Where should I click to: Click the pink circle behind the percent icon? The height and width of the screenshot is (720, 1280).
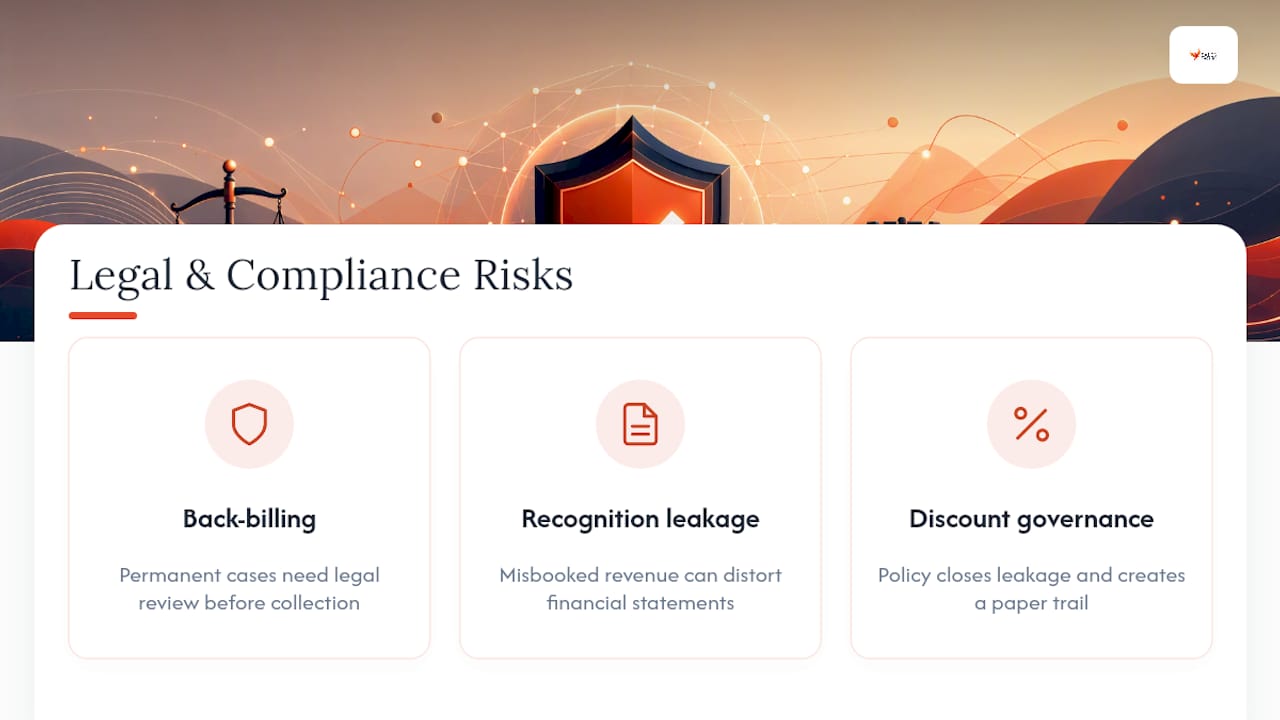(1031, 424)
